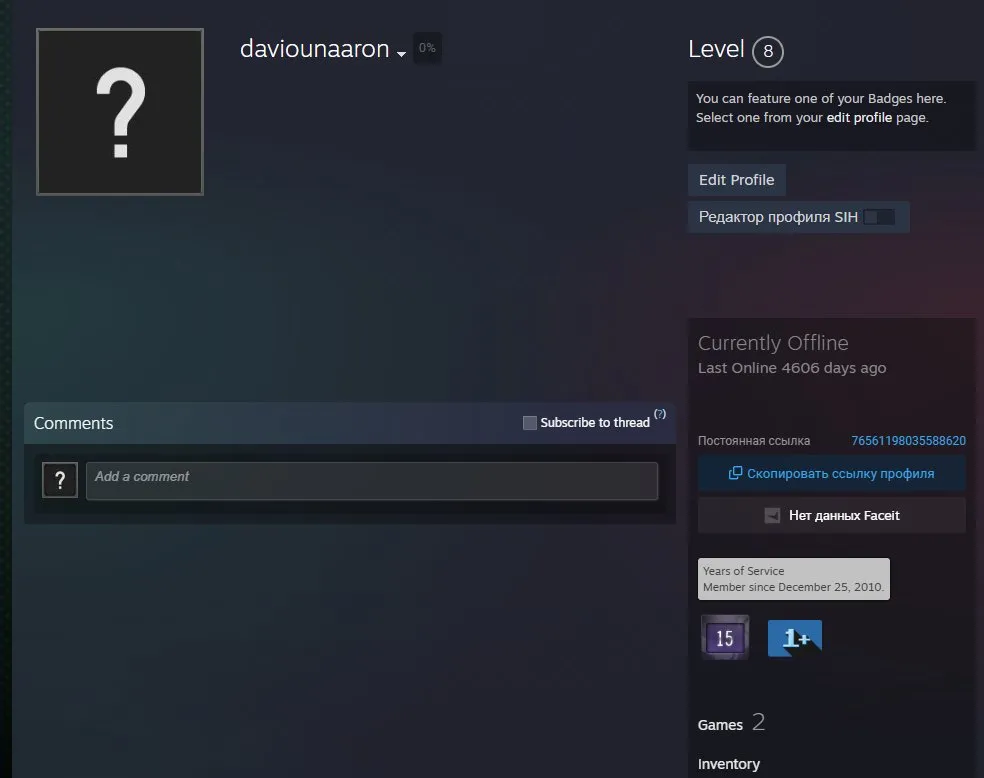Open the large profile avatar image
Viewport: 984px width, 778px height.
120,112
